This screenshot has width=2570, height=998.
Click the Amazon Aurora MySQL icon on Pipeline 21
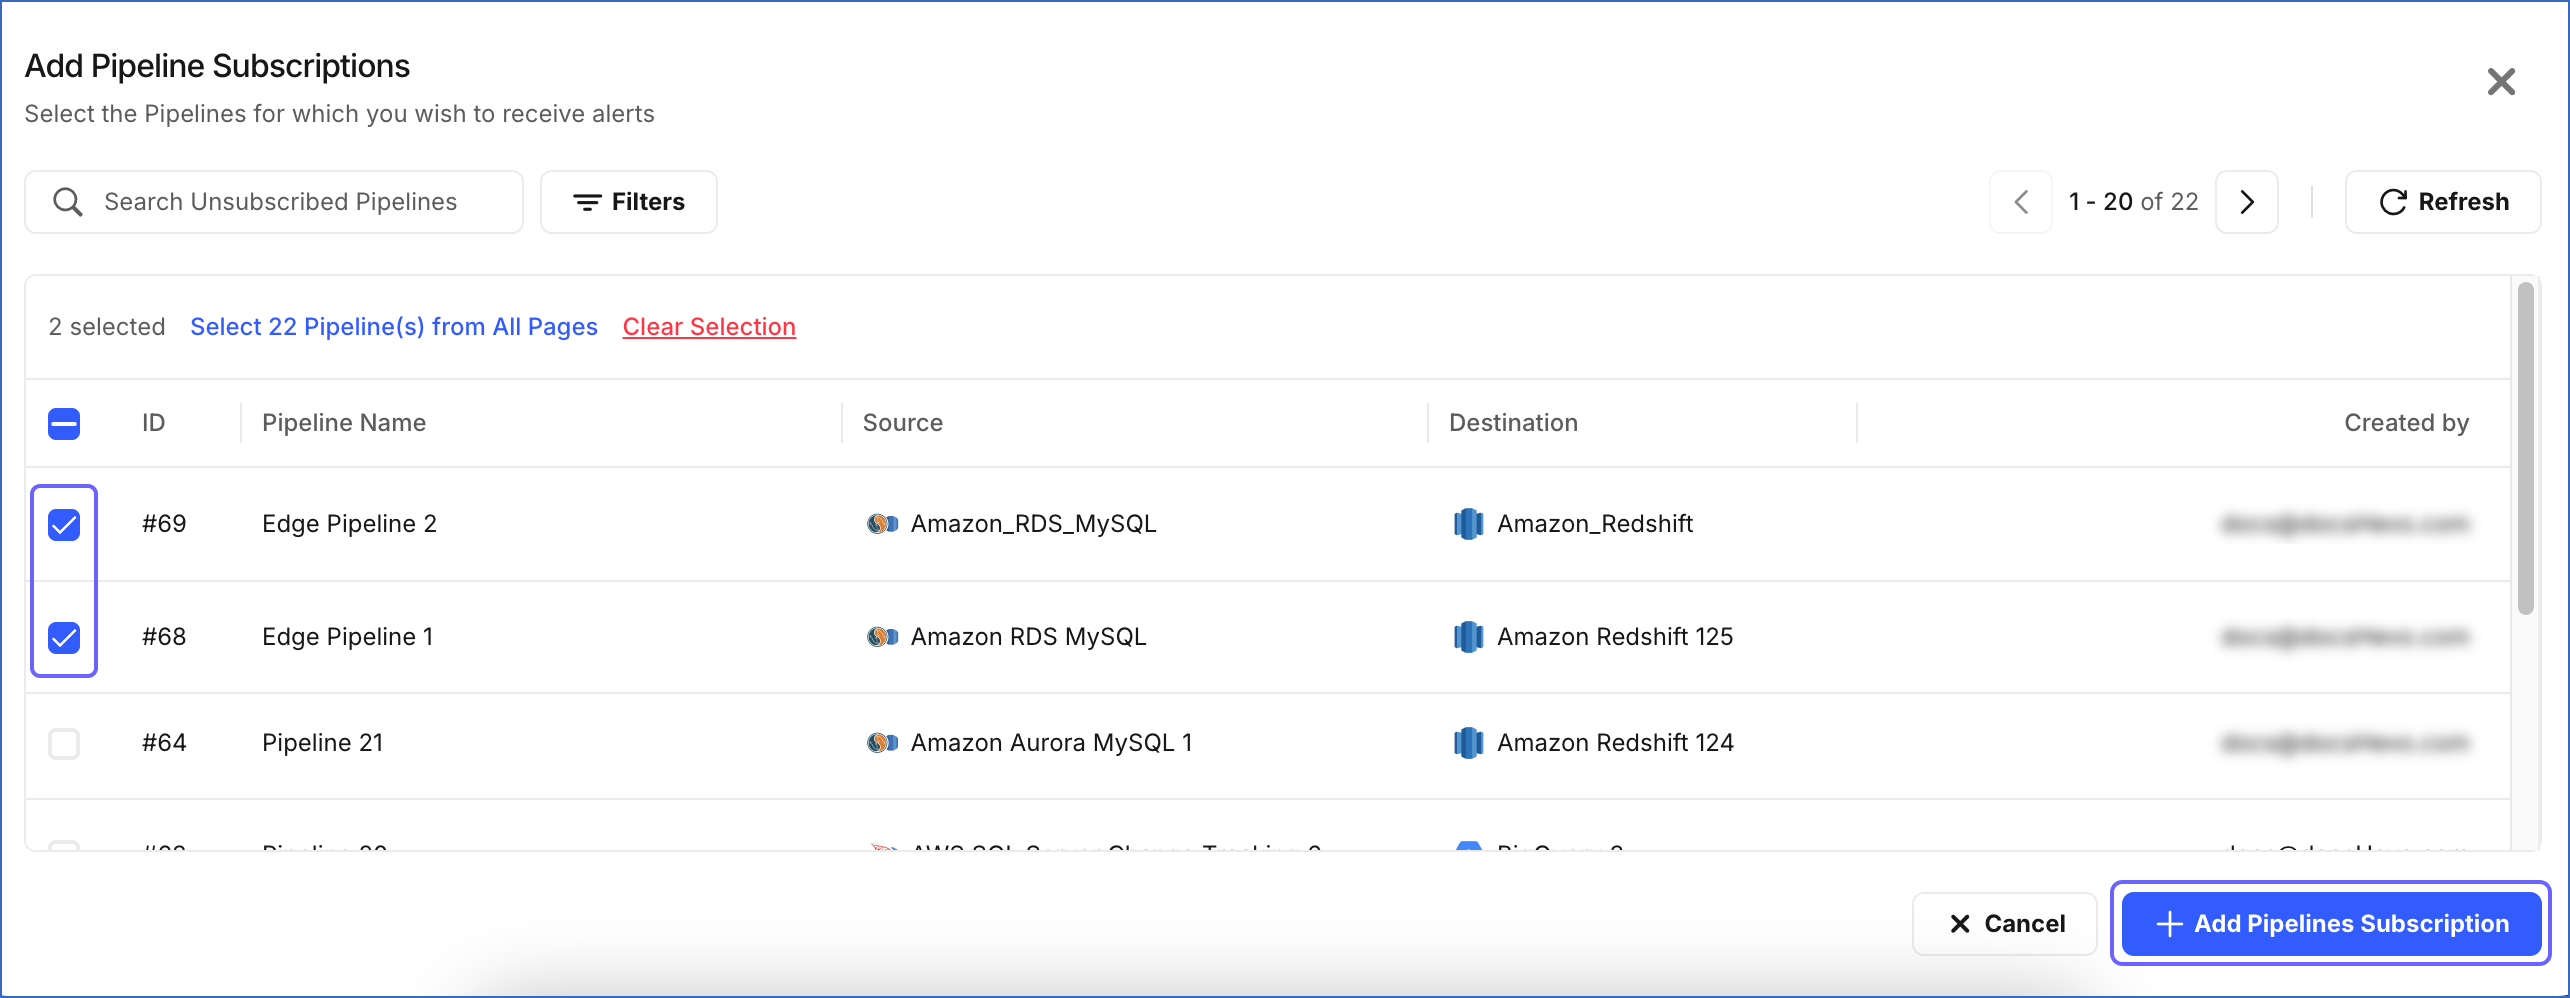881,742
